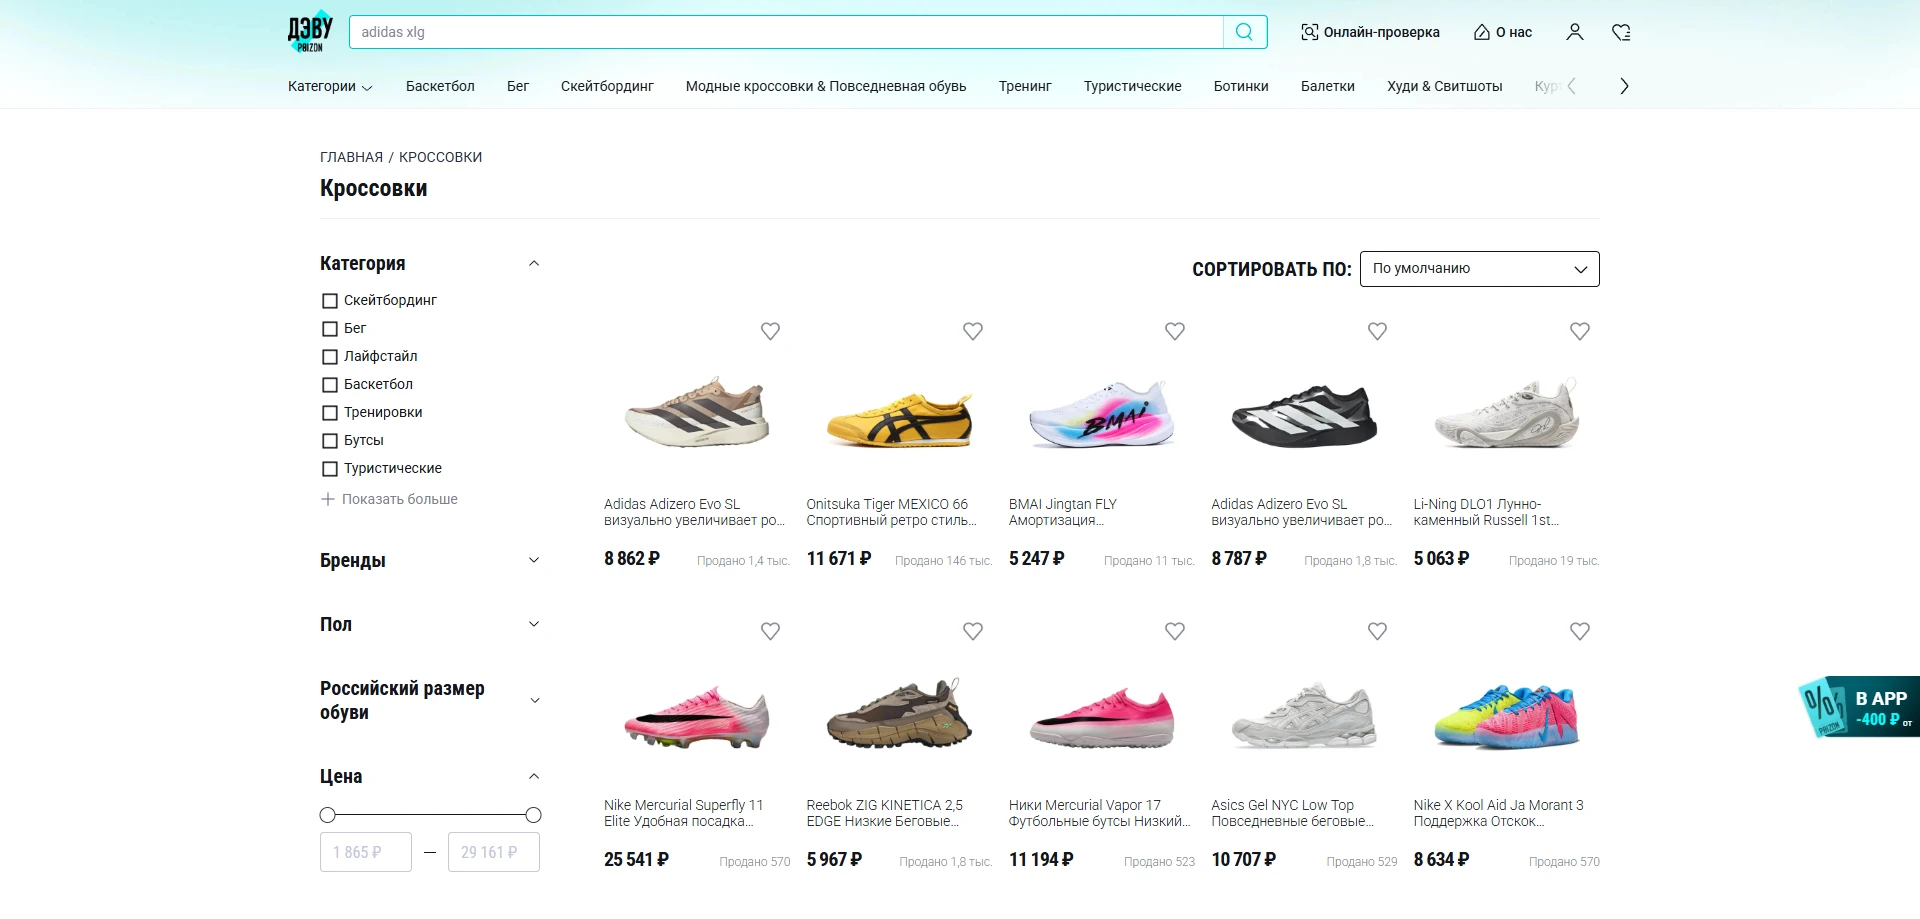The image size is (1920, 919).
Task: Expand the Пол filter section
Action: tap(534, 624)
